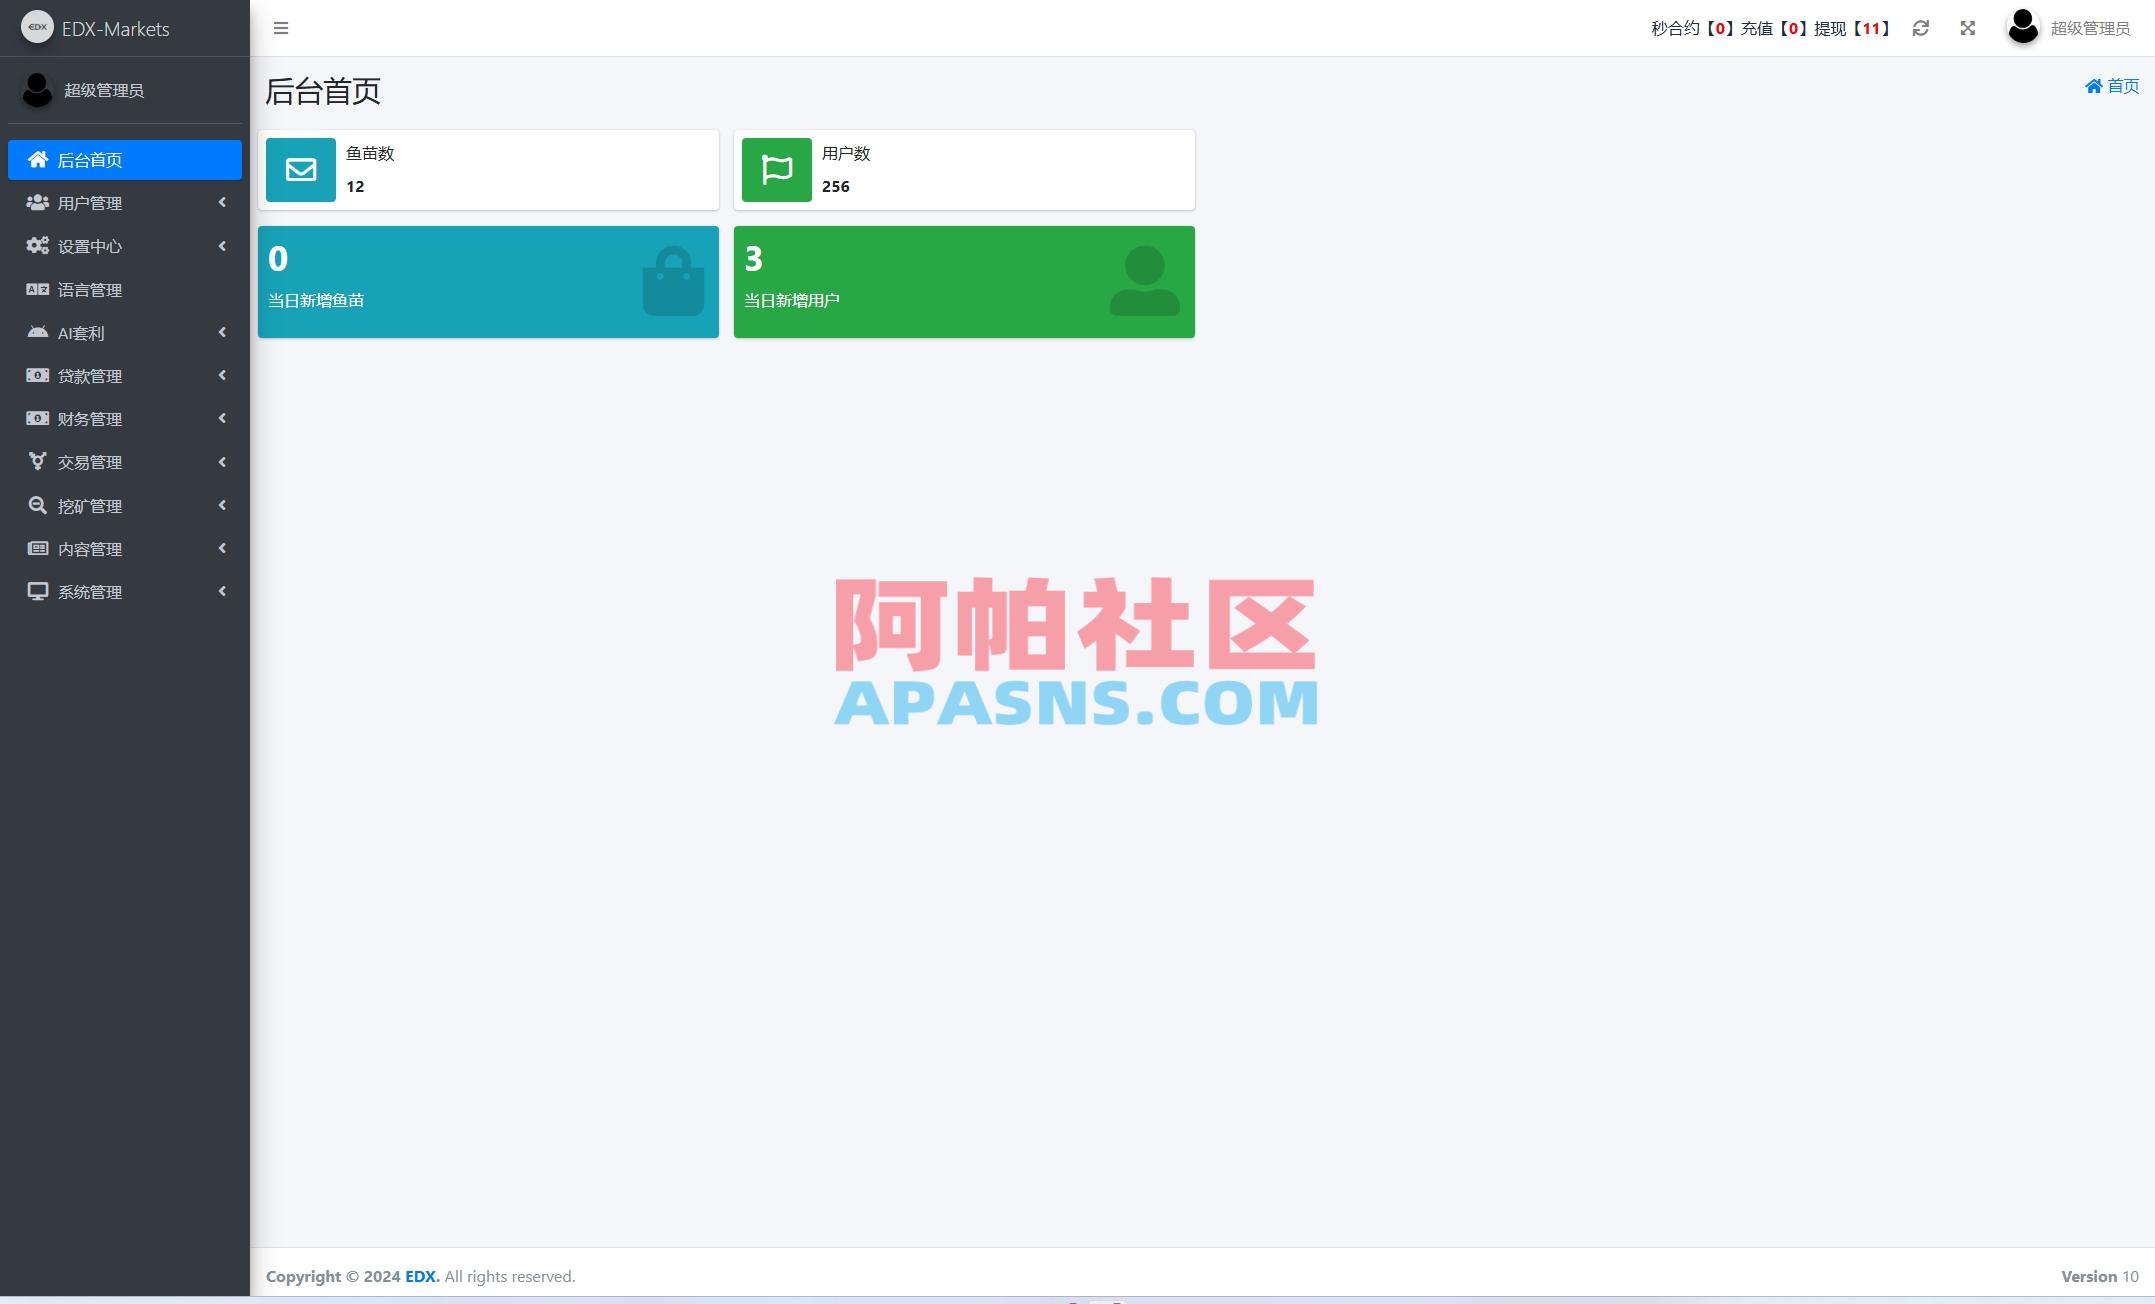Viewport: 2155px width, 1304px height.
Task: Expand the 财务管理 menu
Action: point(222,418)
